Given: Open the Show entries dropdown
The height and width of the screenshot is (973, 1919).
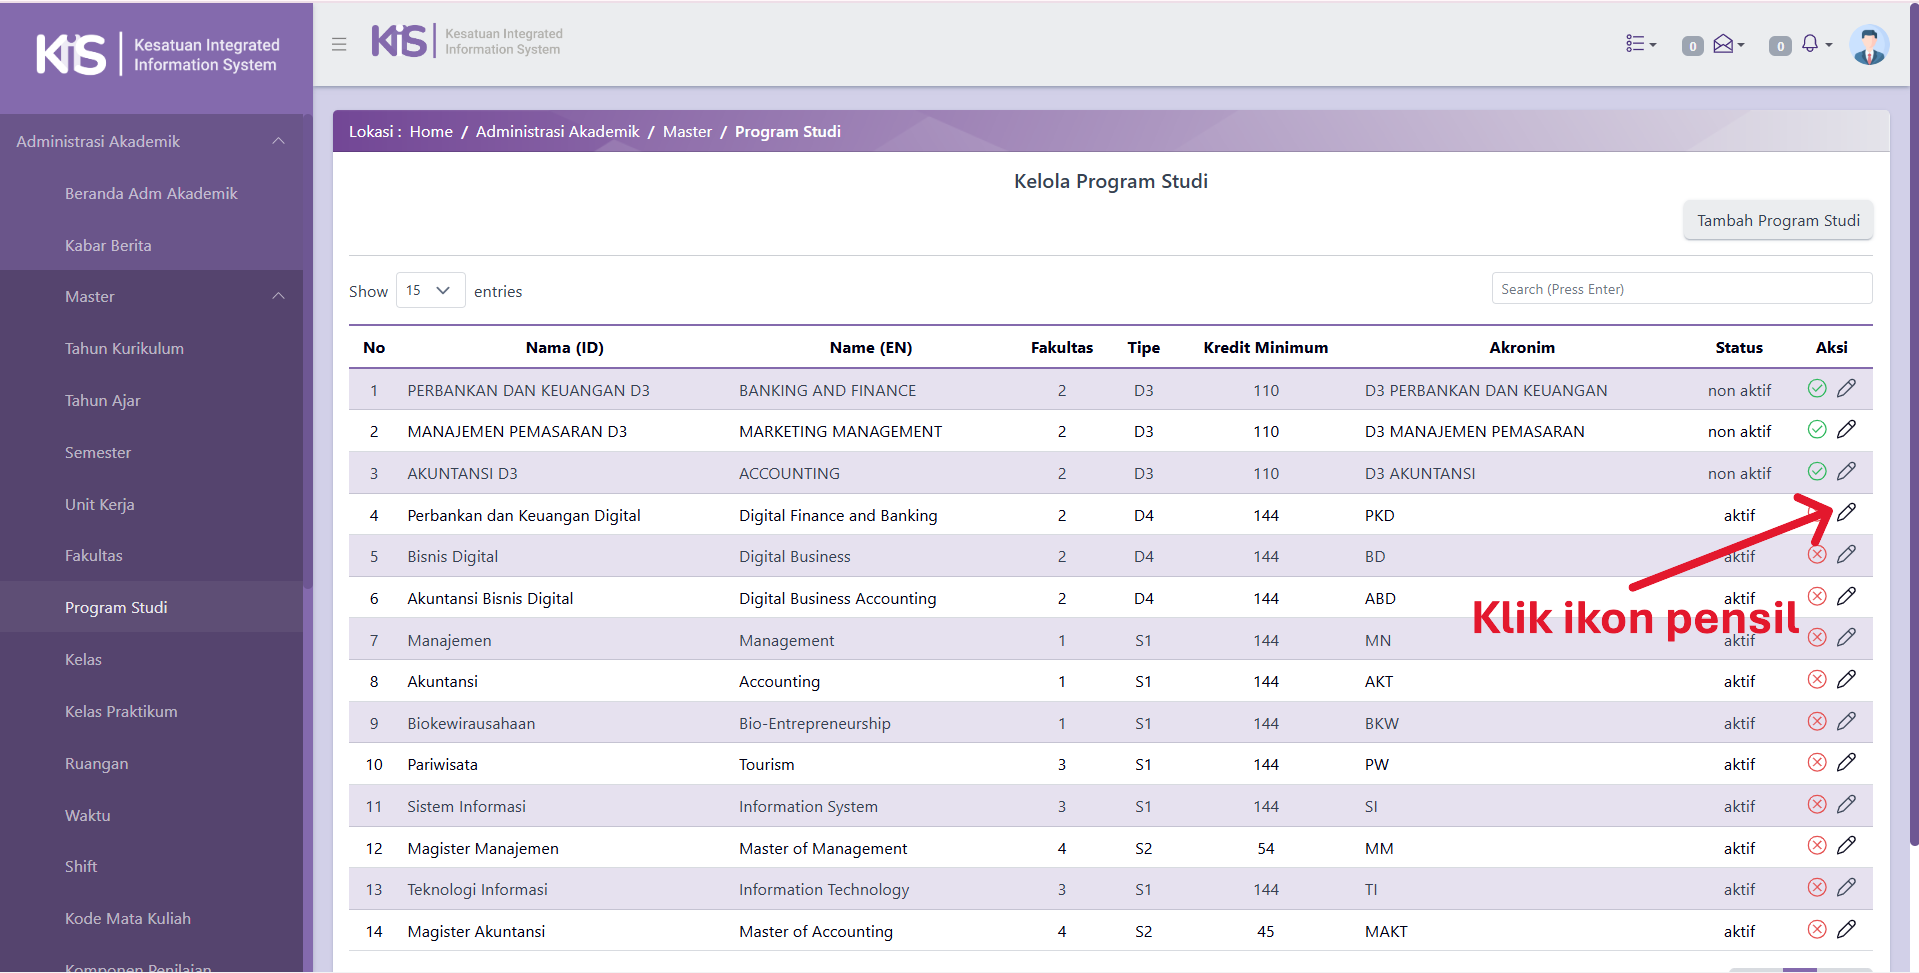Looking at the screenshot, I should click(430, 290).
